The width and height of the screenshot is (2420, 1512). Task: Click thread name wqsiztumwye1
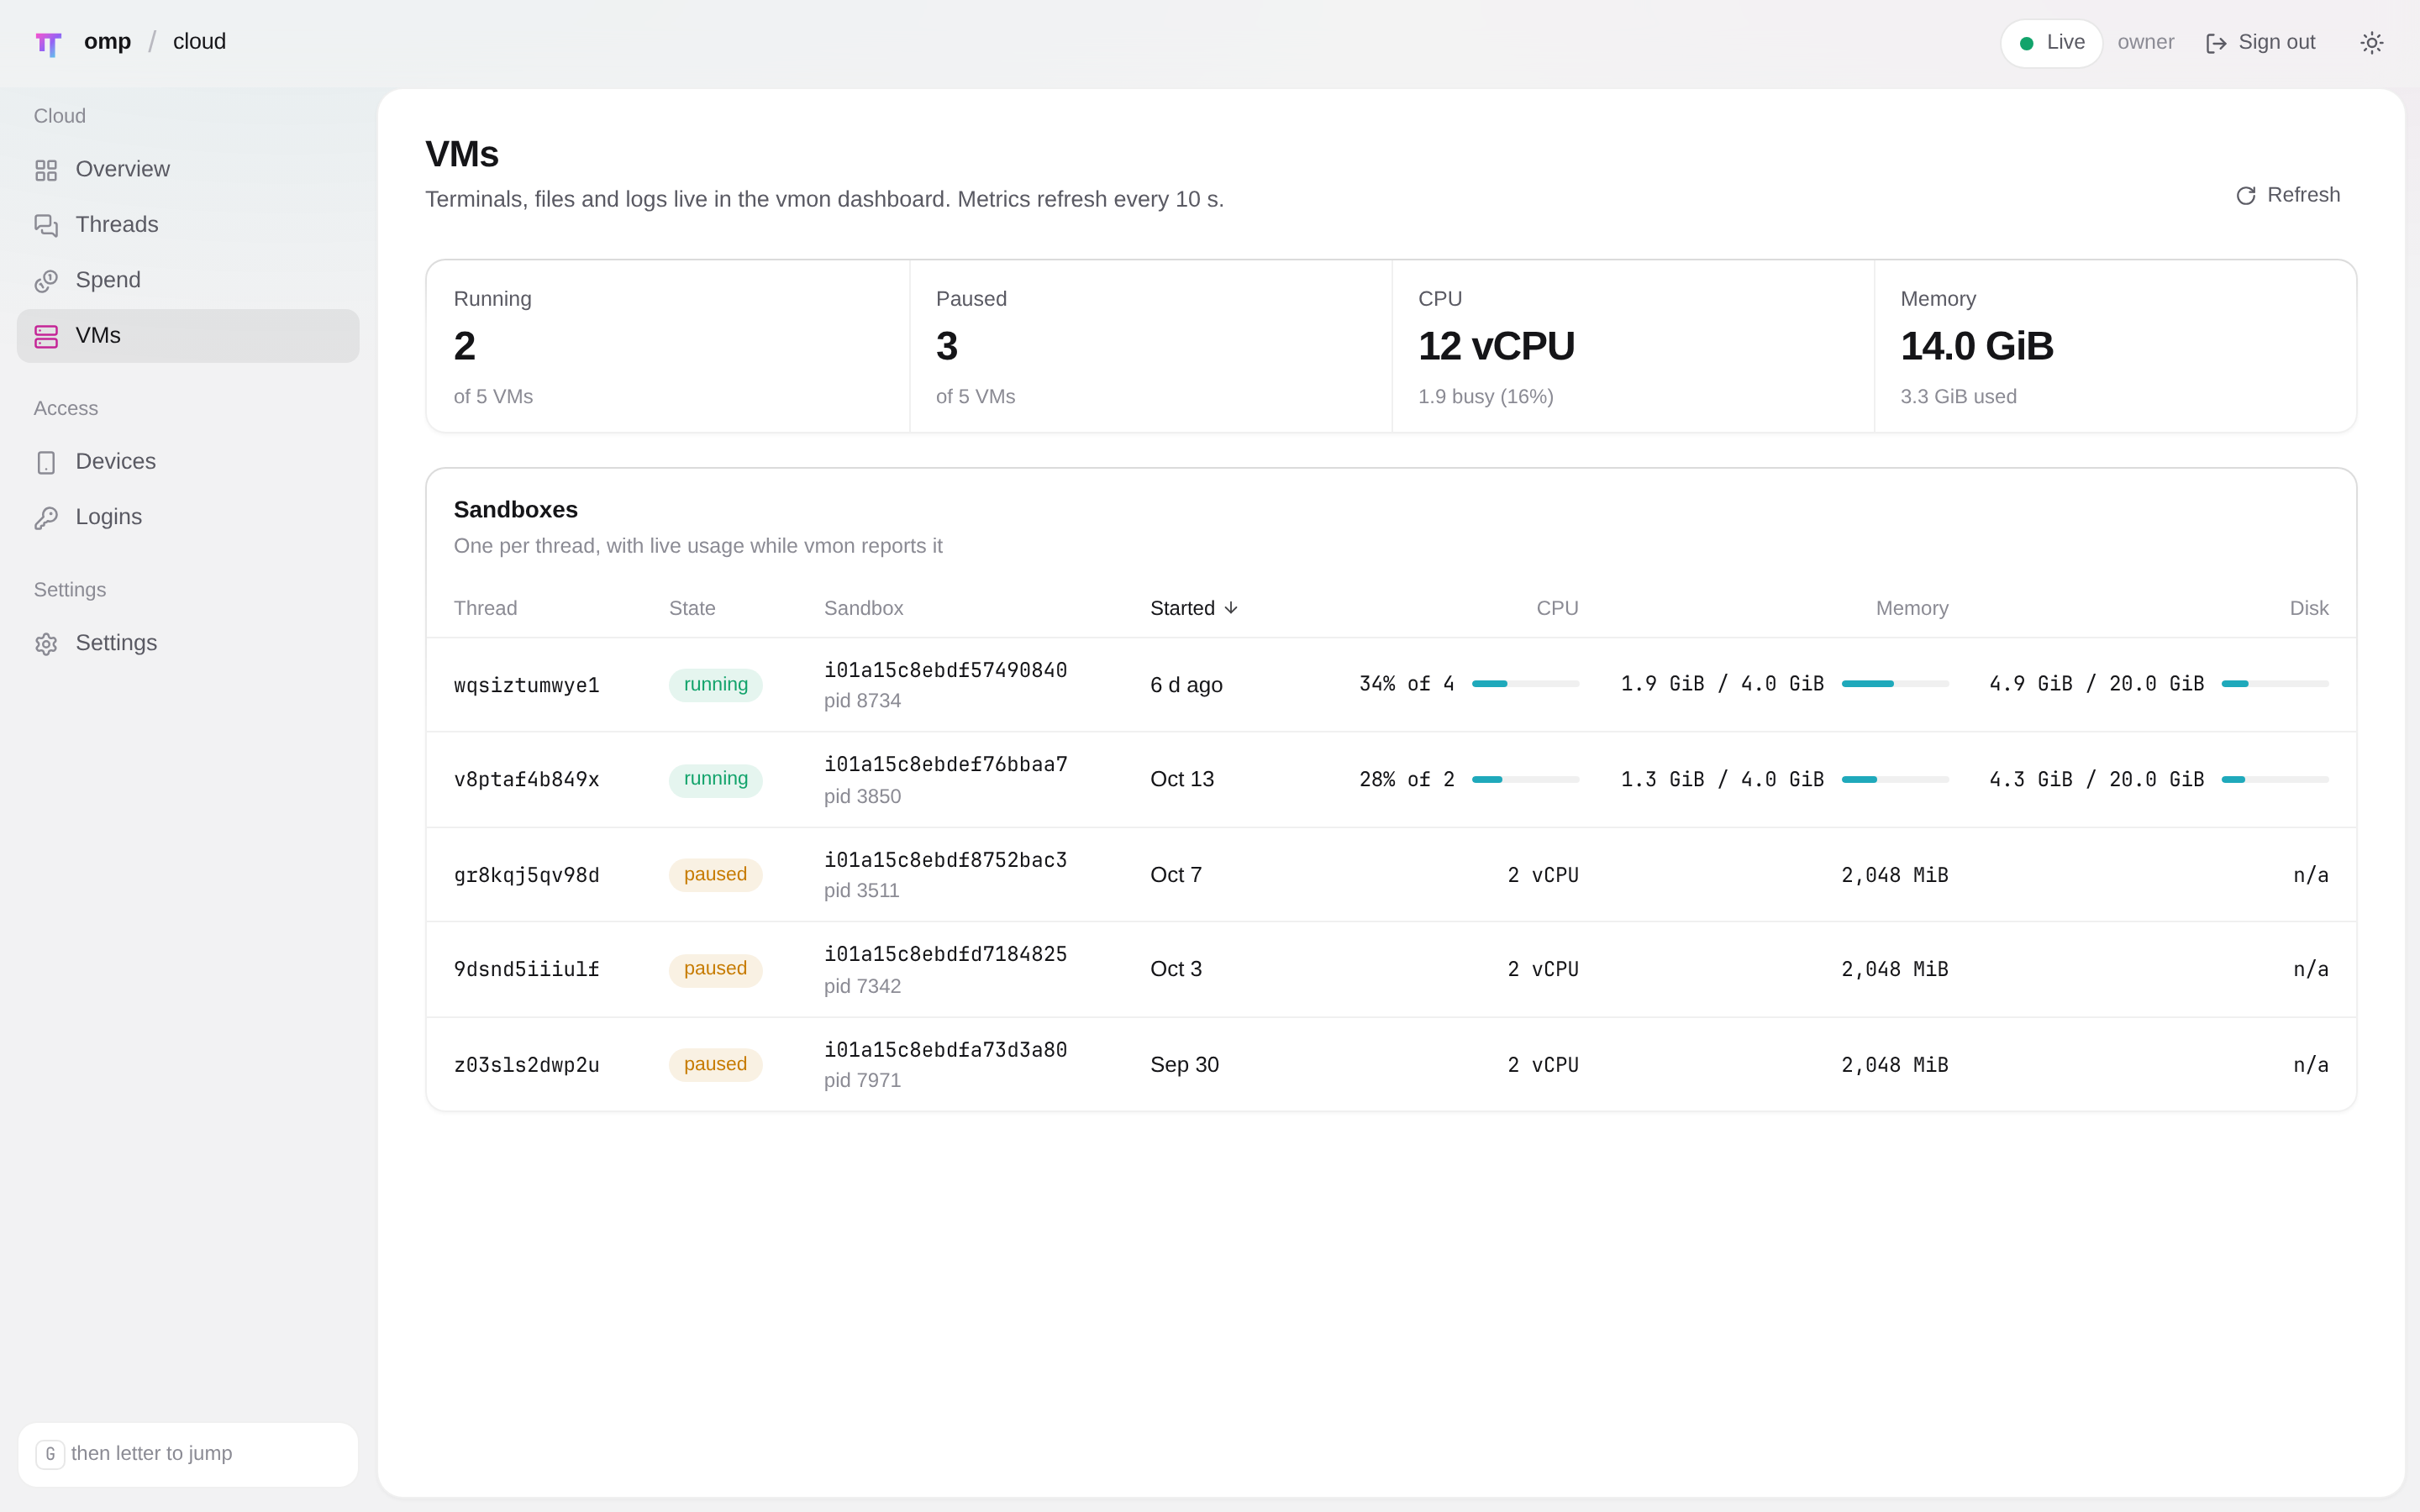point(527,685)
